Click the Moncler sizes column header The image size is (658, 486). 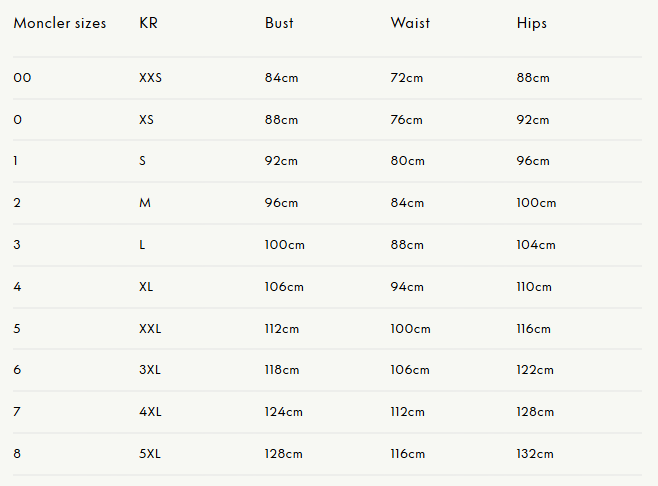coord(59,23)
